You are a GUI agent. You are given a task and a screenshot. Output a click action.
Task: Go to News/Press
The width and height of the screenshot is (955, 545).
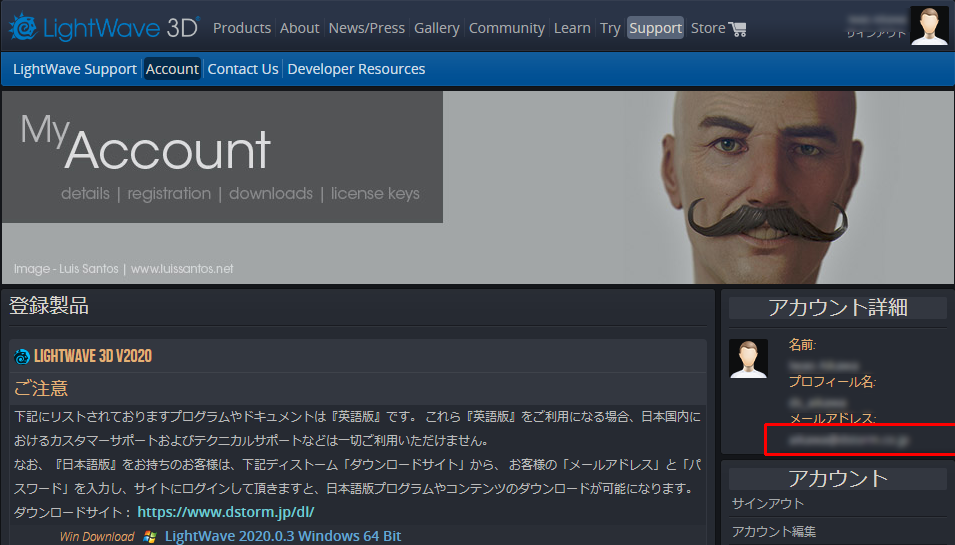(x=367, y=28)
